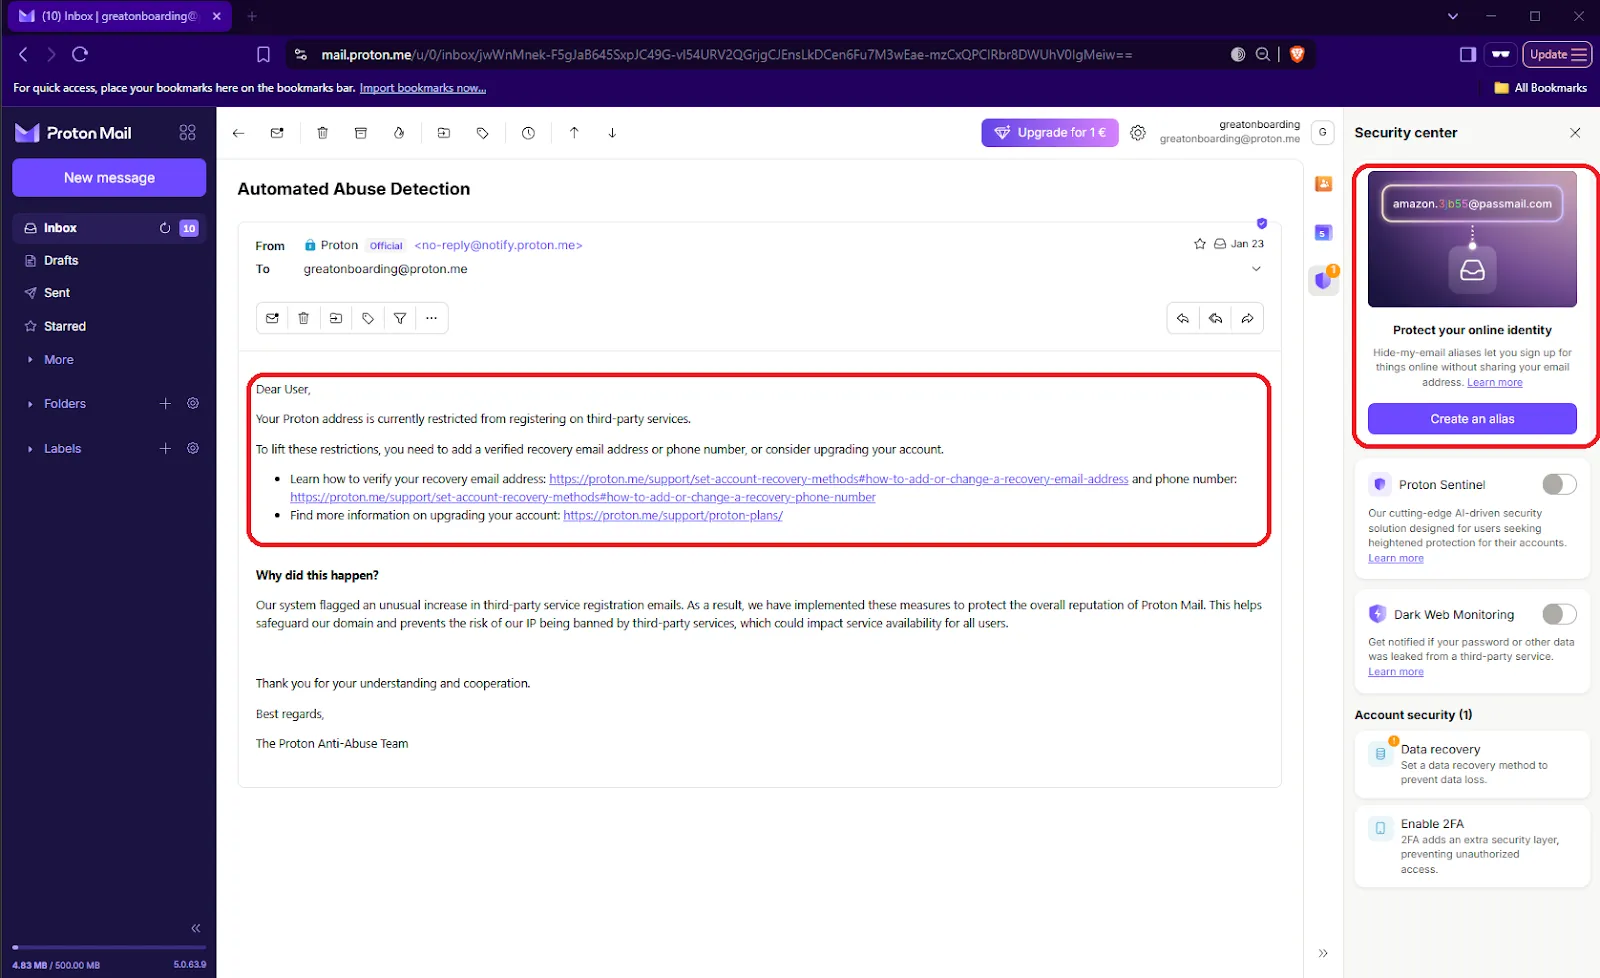Screen dimensions: 1600x978
Task: Reply to the email
Action: click(x=1183, y=318)
